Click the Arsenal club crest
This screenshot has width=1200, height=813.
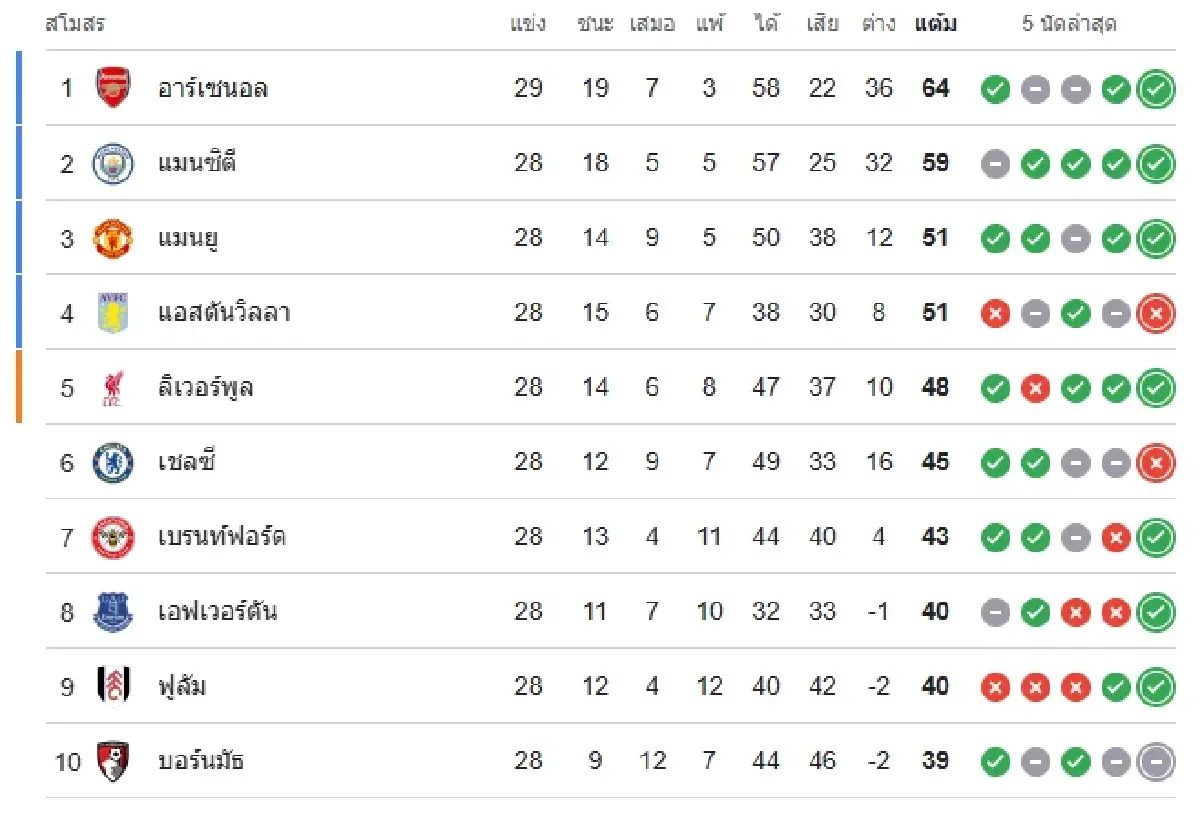coord(113,88)
